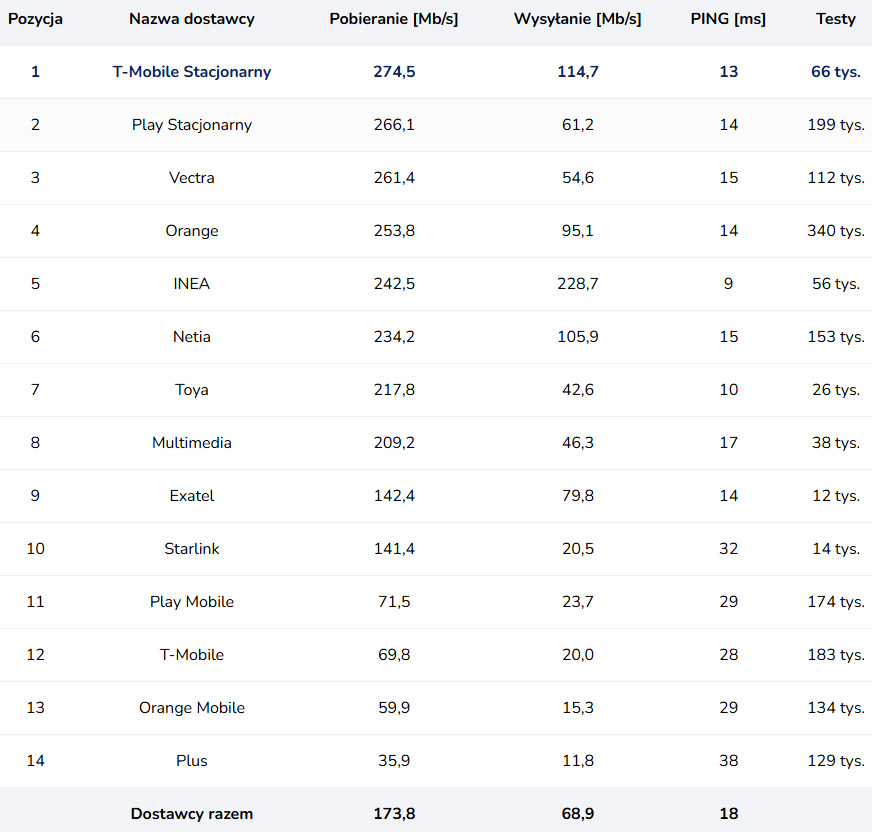The image size is (872, 832).
Task: Click the total upload value '68,9'
Action: (x=578, y=814)
